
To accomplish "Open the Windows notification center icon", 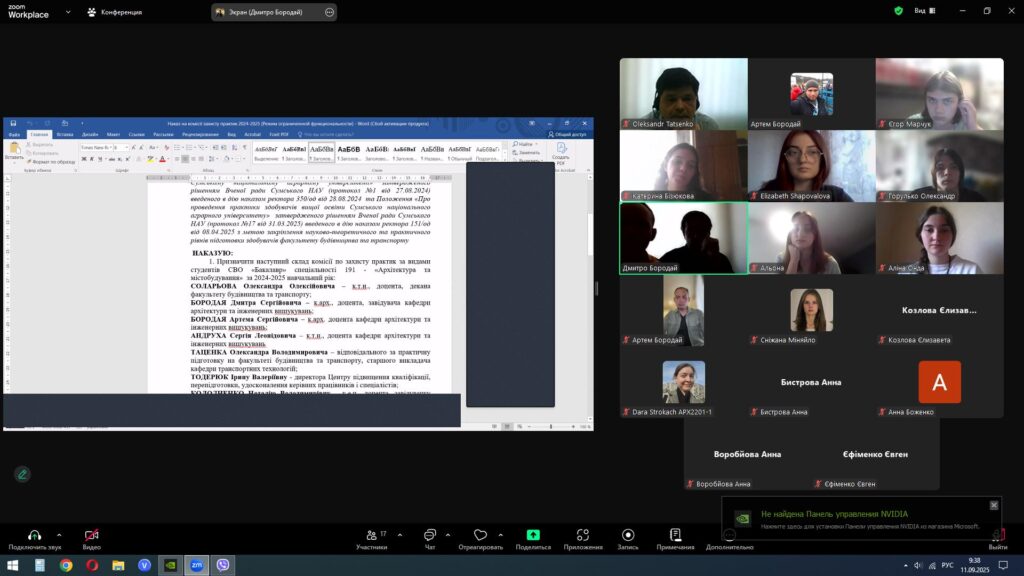I will (x=1003, y=566).
